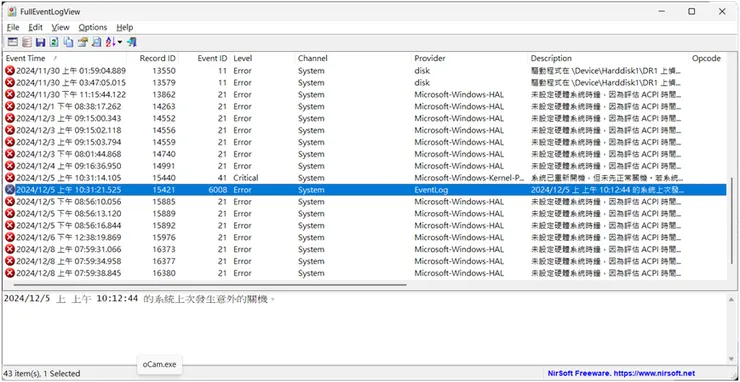Click error icon of 12:38:19.869 event row

click(x=10, y=238)
